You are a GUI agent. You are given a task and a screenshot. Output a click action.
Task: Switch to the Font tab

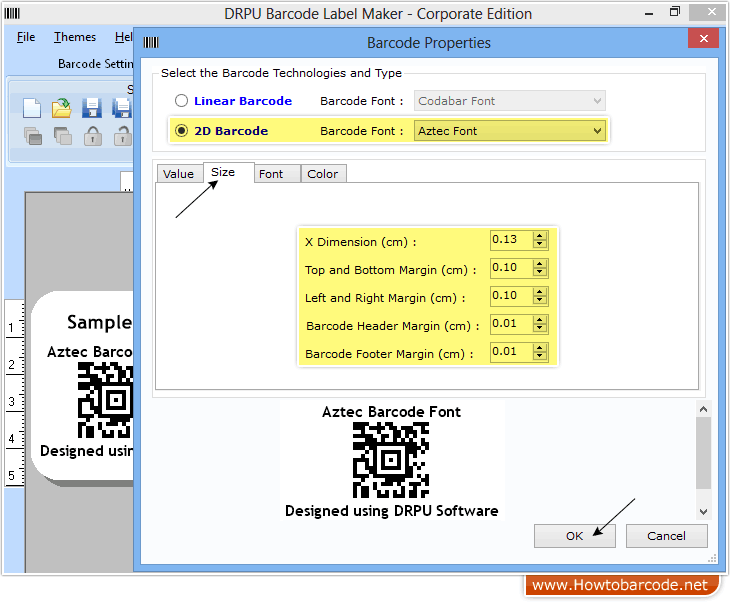coord(277,174)
